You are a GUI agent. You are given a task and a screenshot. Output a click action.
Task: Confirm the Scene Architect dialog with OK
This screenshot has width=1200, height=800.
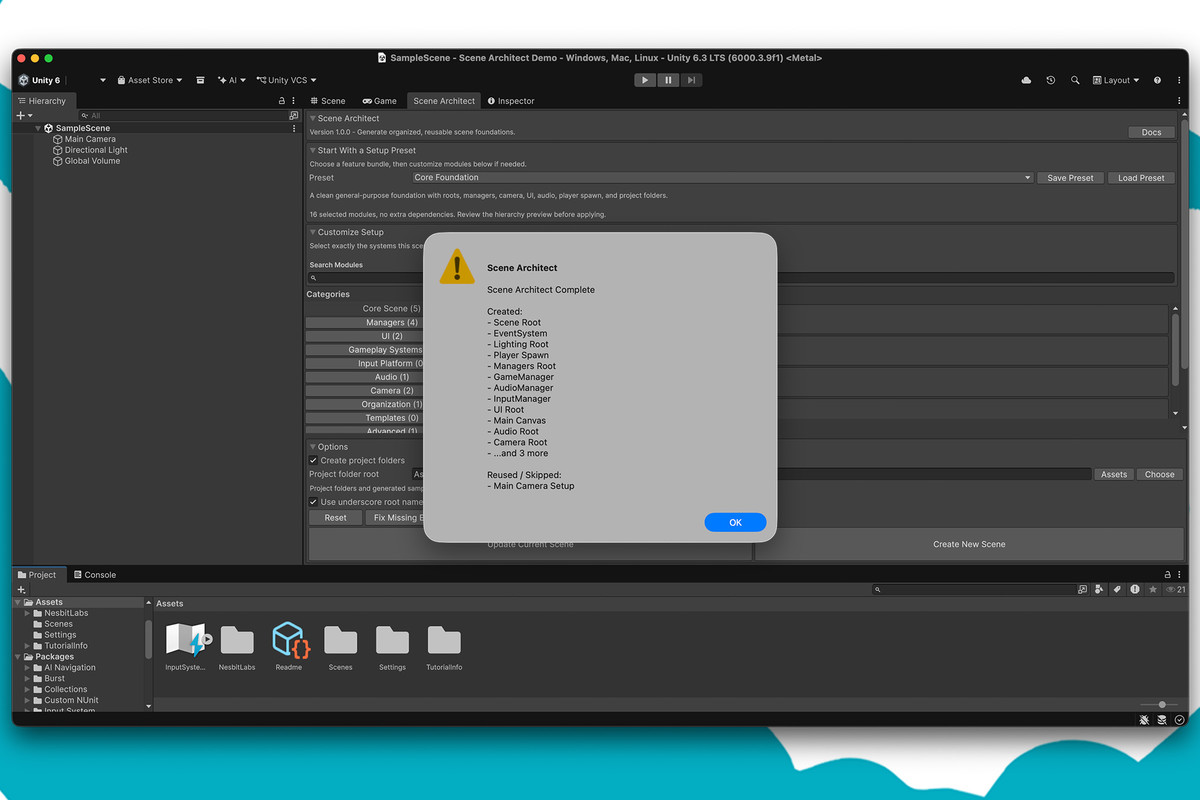tap(735, 522)
